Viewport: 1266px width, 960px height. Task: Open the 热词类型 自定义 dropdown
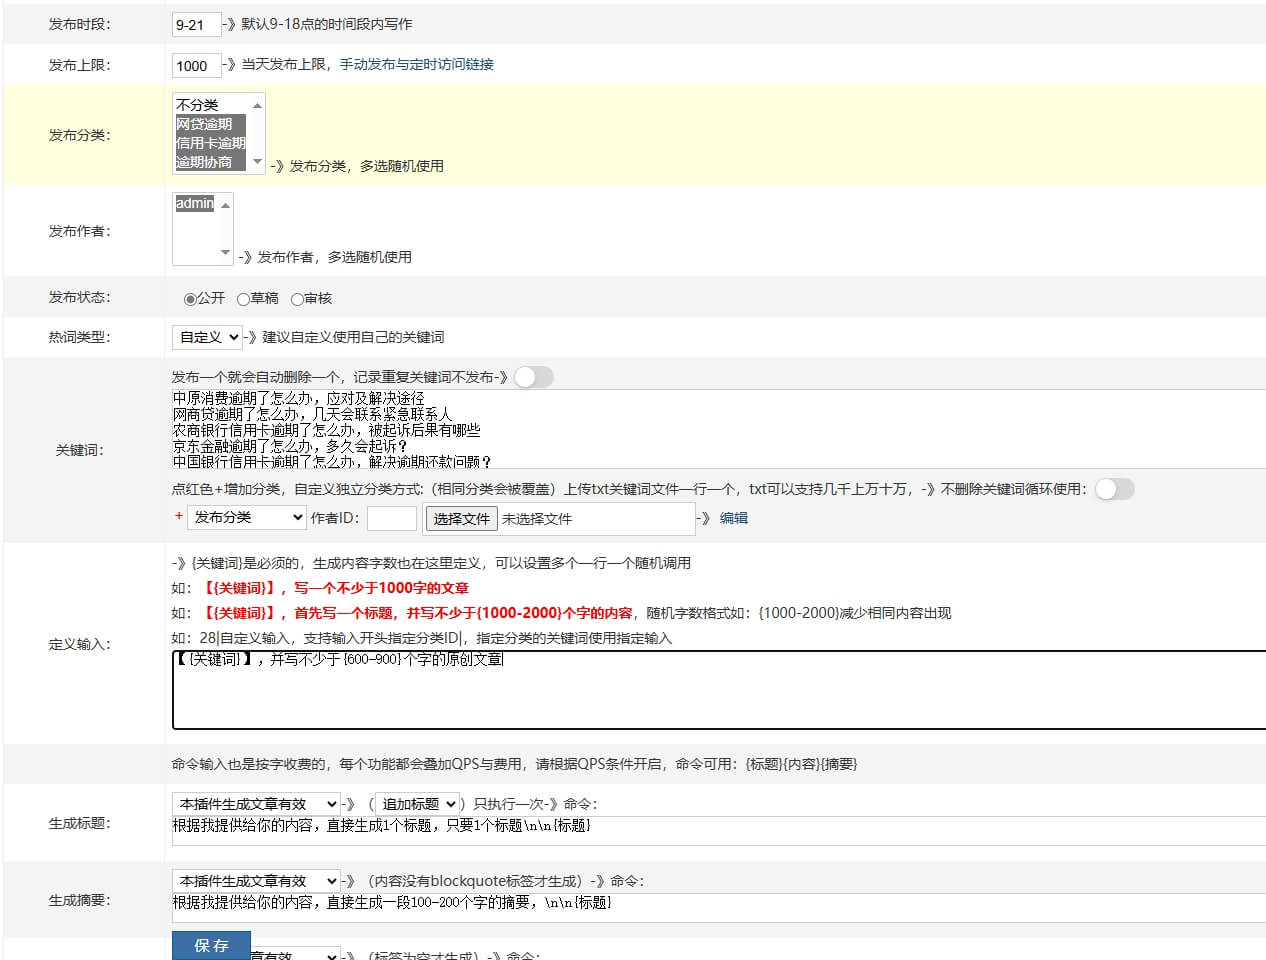207,338
